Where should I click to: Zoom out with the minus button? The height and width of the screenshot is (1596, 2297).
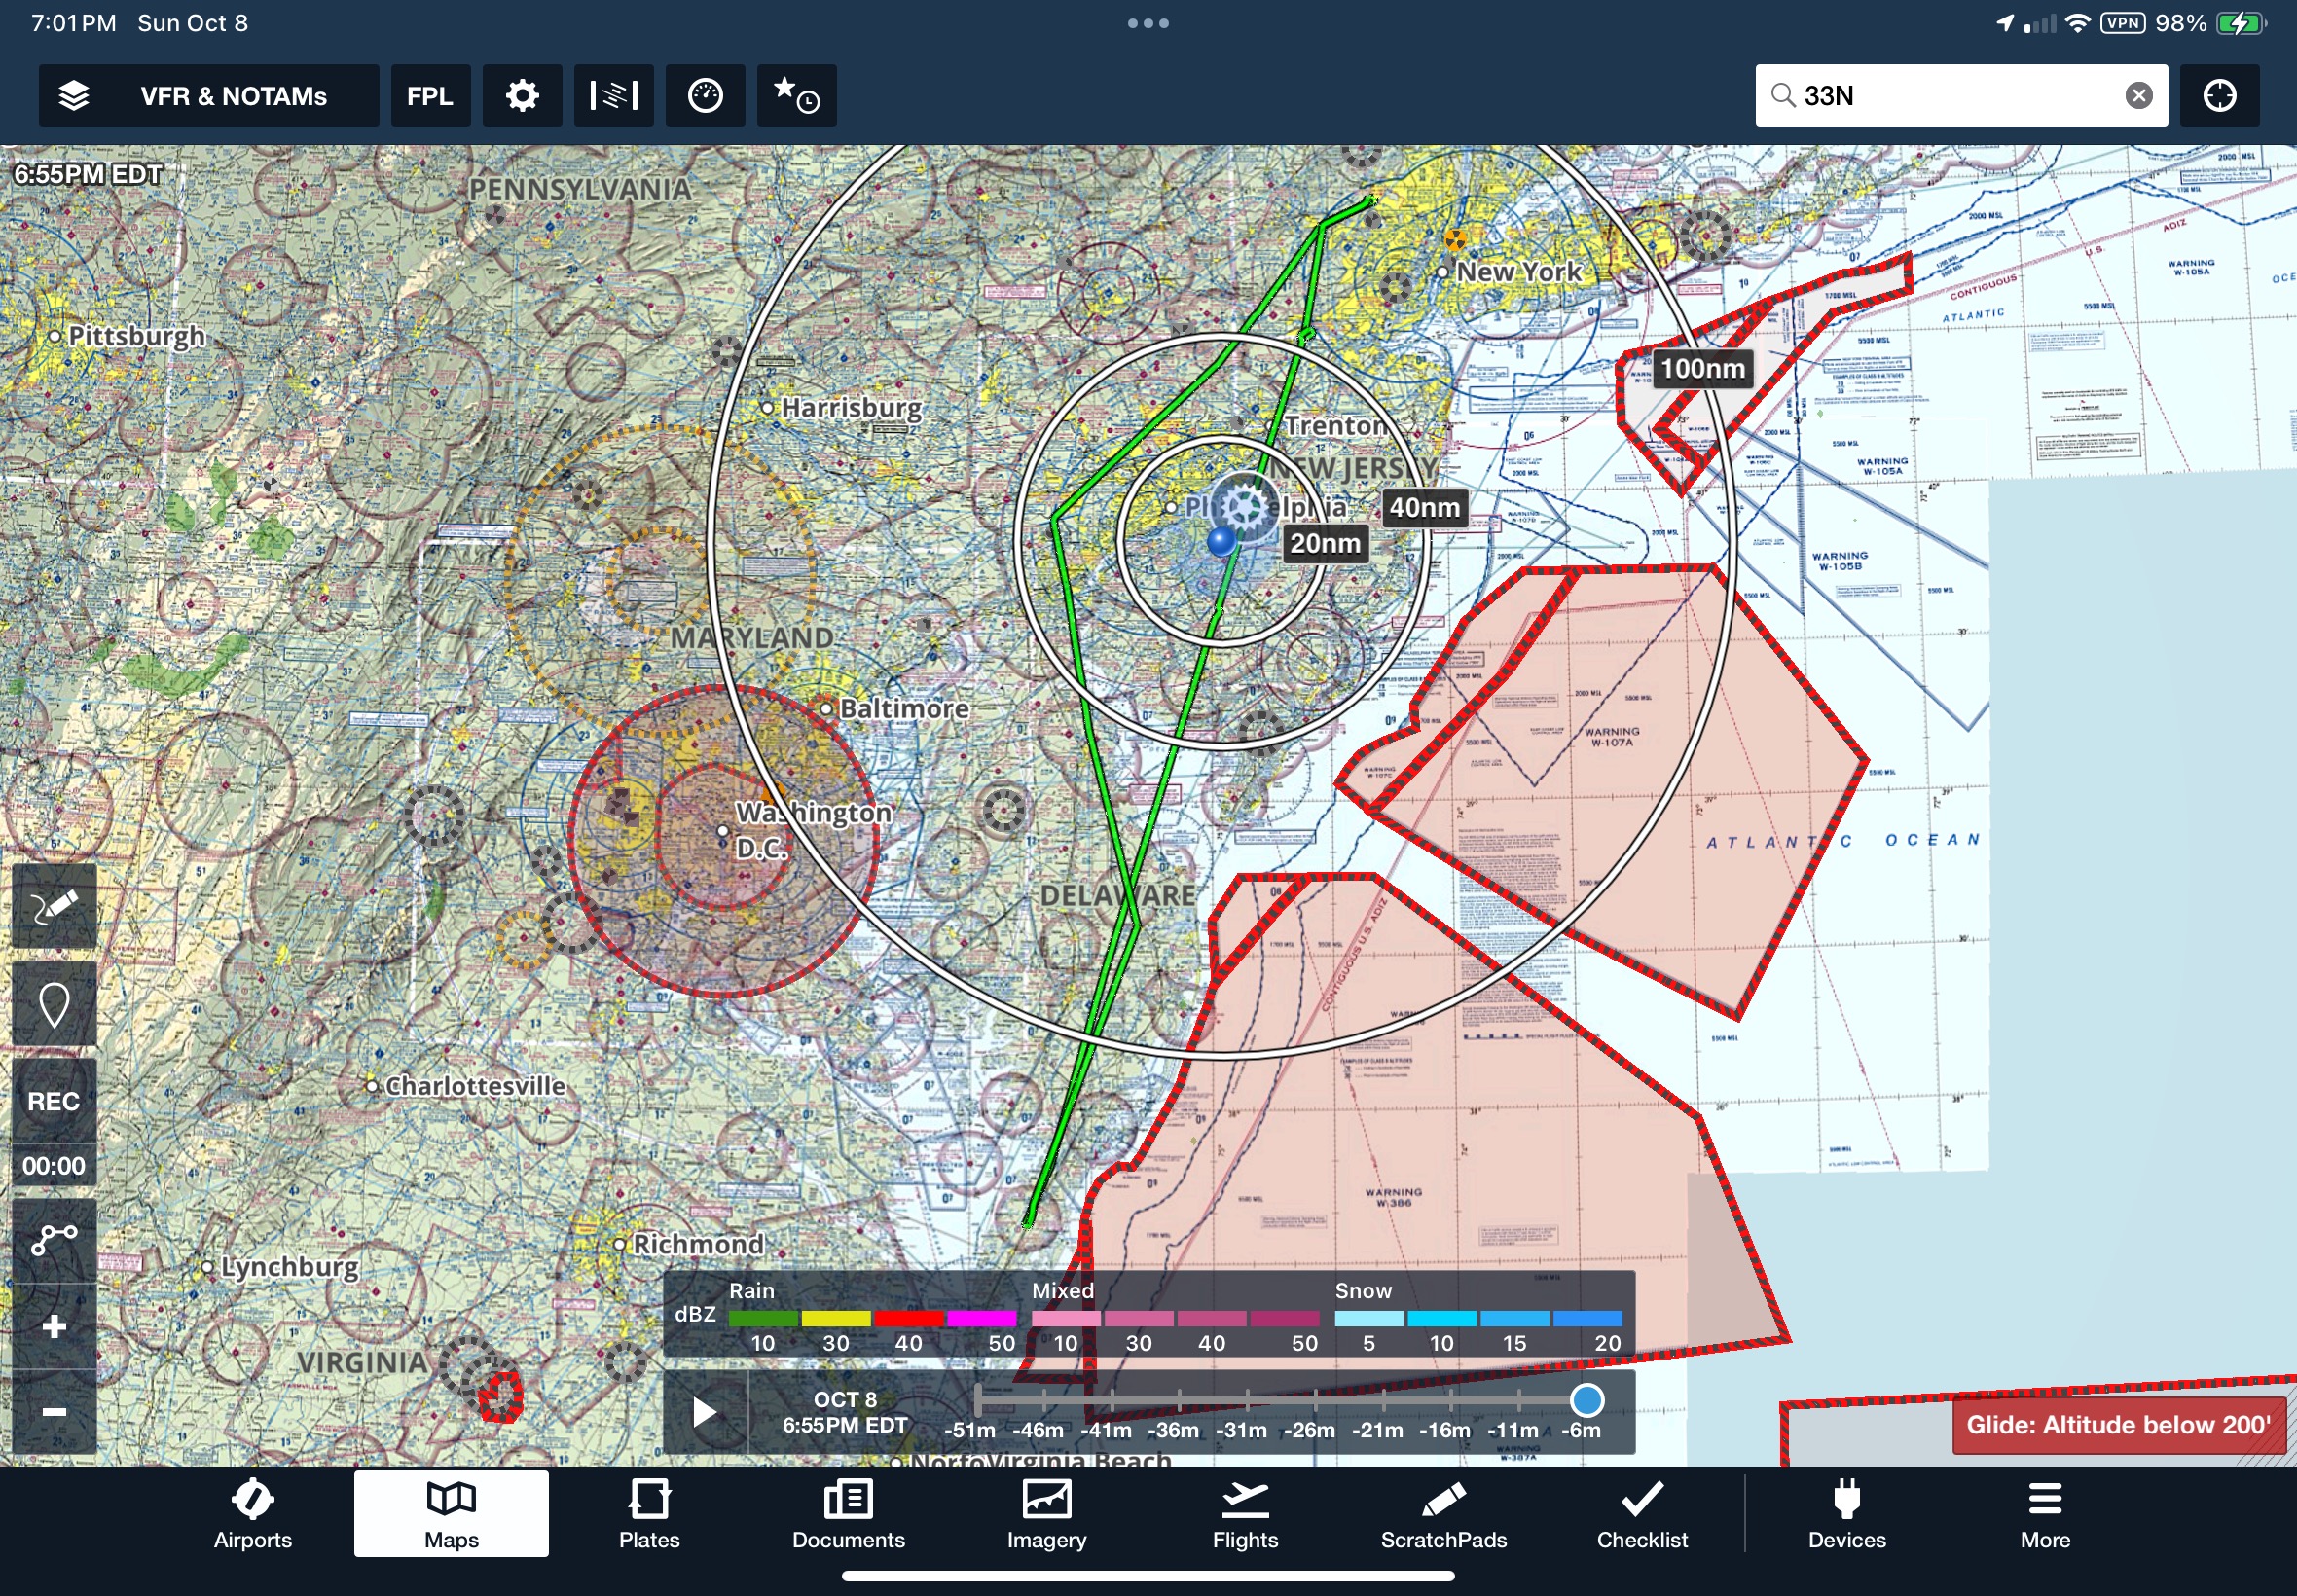pyautogui.click(x=54, y=1411)
